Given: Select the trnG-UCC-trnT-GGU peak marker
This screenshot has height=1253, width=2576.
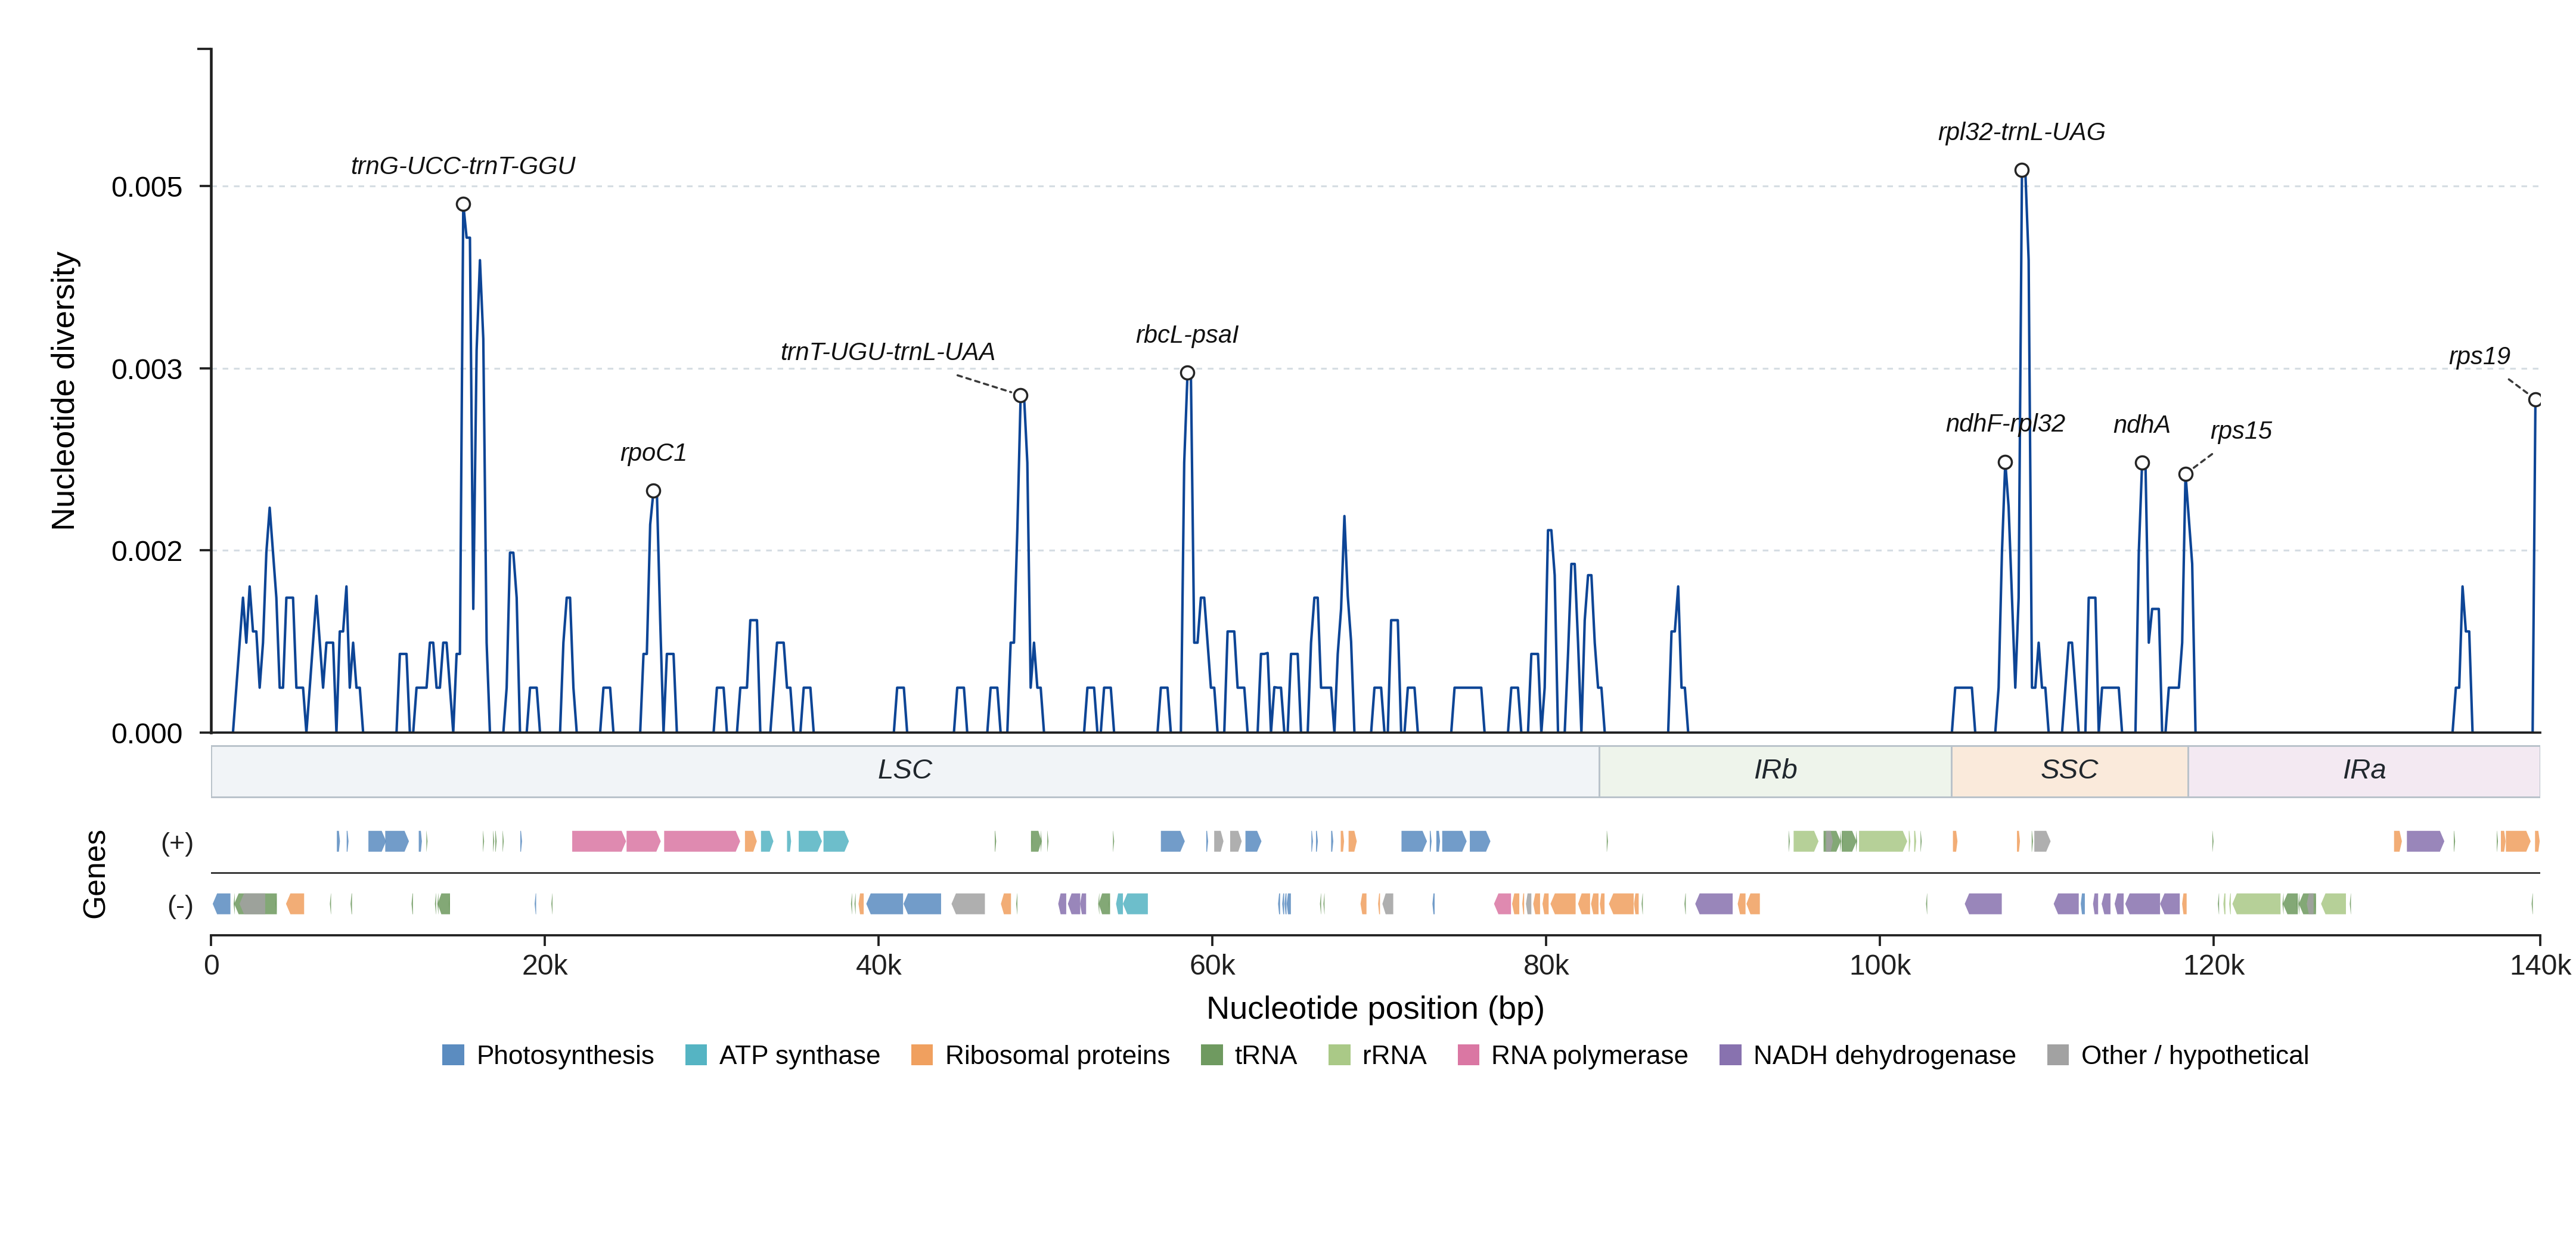Looking at the screenshot, I should [x=463, y=204].
